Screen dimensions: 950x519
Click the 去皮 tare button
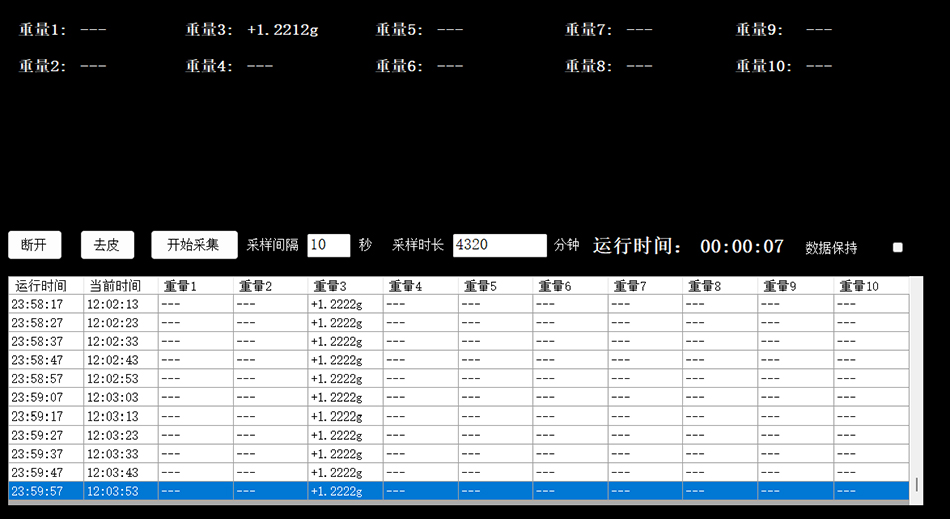click(107, 245)
